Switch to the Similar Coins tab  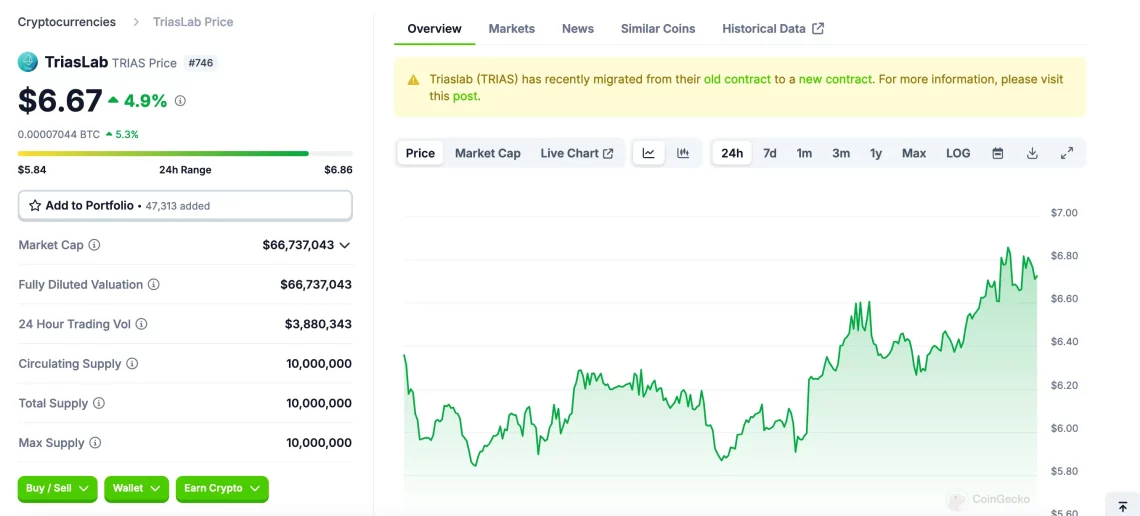(x=658, y=29)
